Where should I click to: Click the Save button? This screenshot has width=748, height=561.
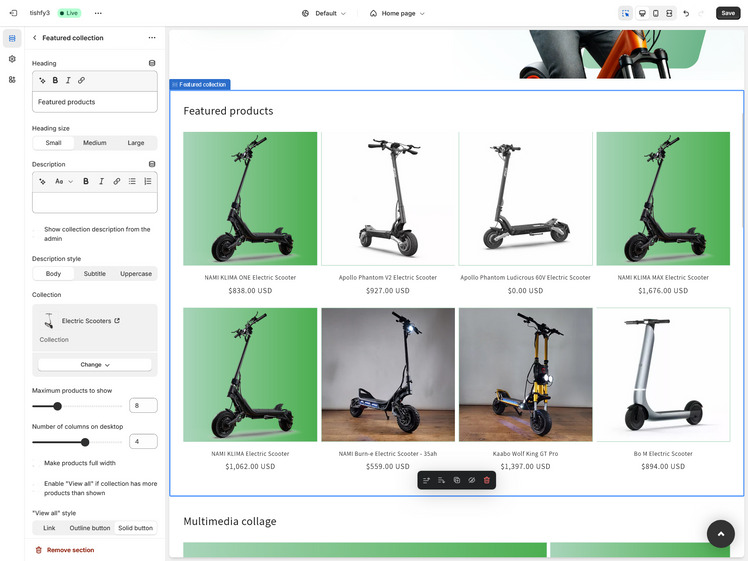[728, 13]
